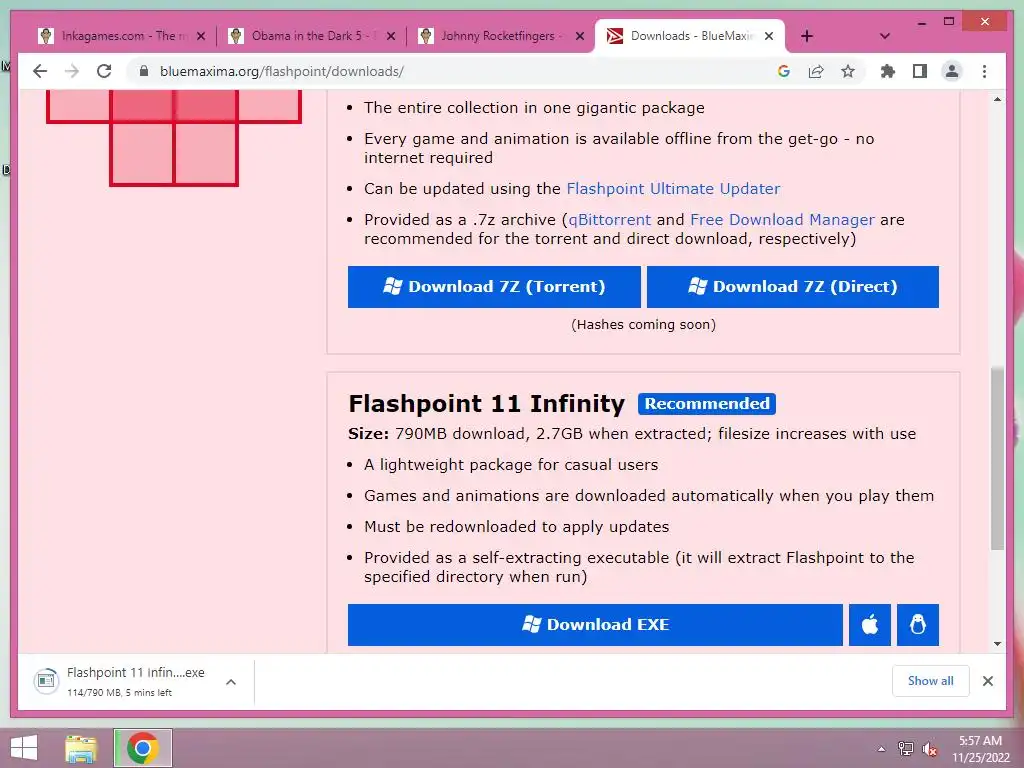The width and height of the screenshot is (1024, 768).
Task: Toggle the Chrome side panel
Action: click(920, 71)
